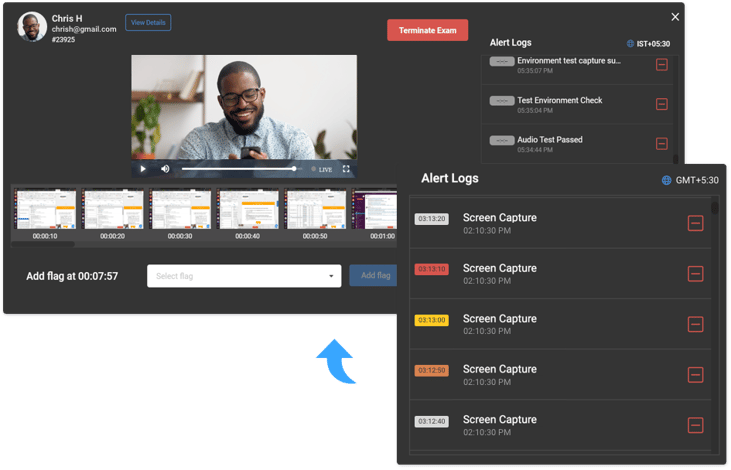This screenshot has height=470, width=731.
Task: Click the Terminate Exam button
Action: tap(428, 30)
